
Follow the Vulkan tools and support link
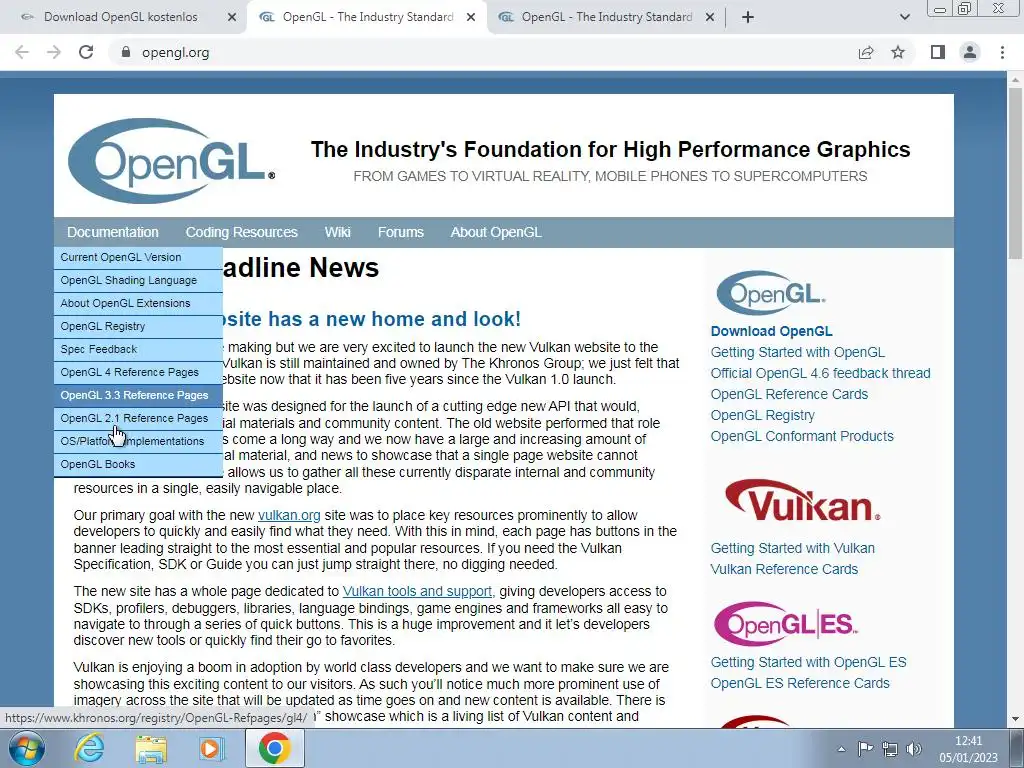coord(417,591)
